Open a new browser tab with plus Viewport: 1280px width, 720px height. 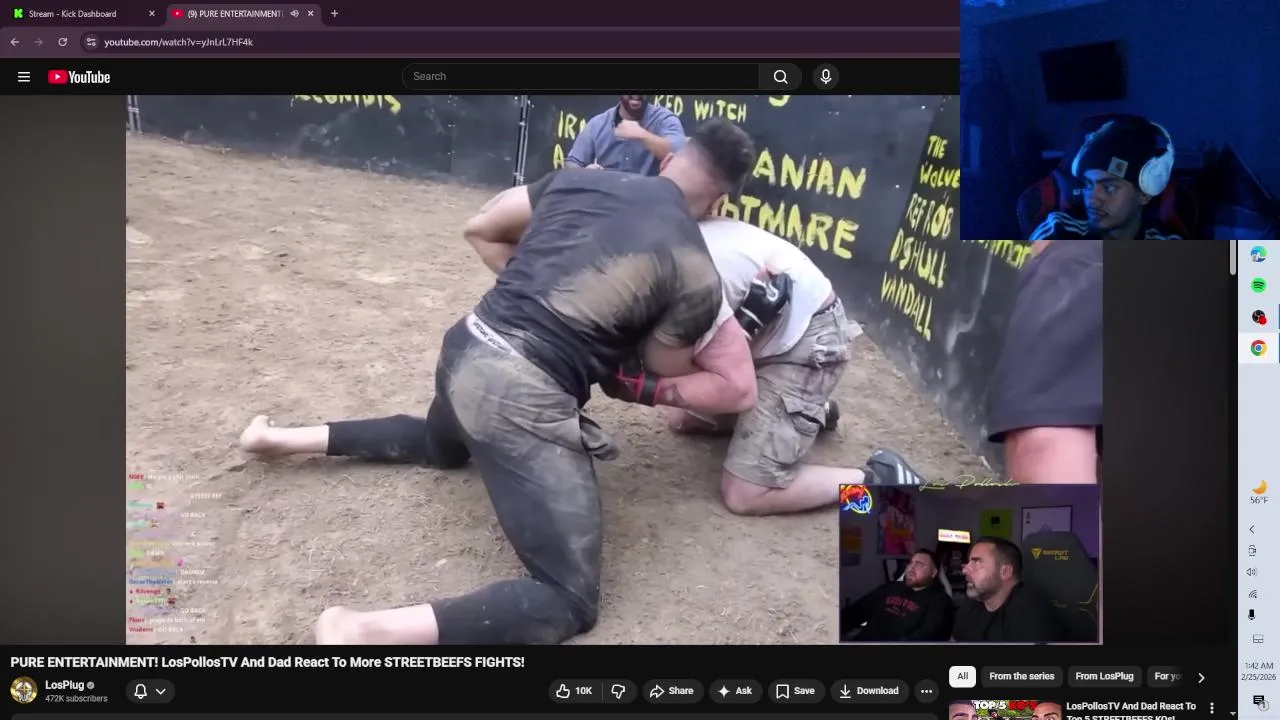coord(334,14)
